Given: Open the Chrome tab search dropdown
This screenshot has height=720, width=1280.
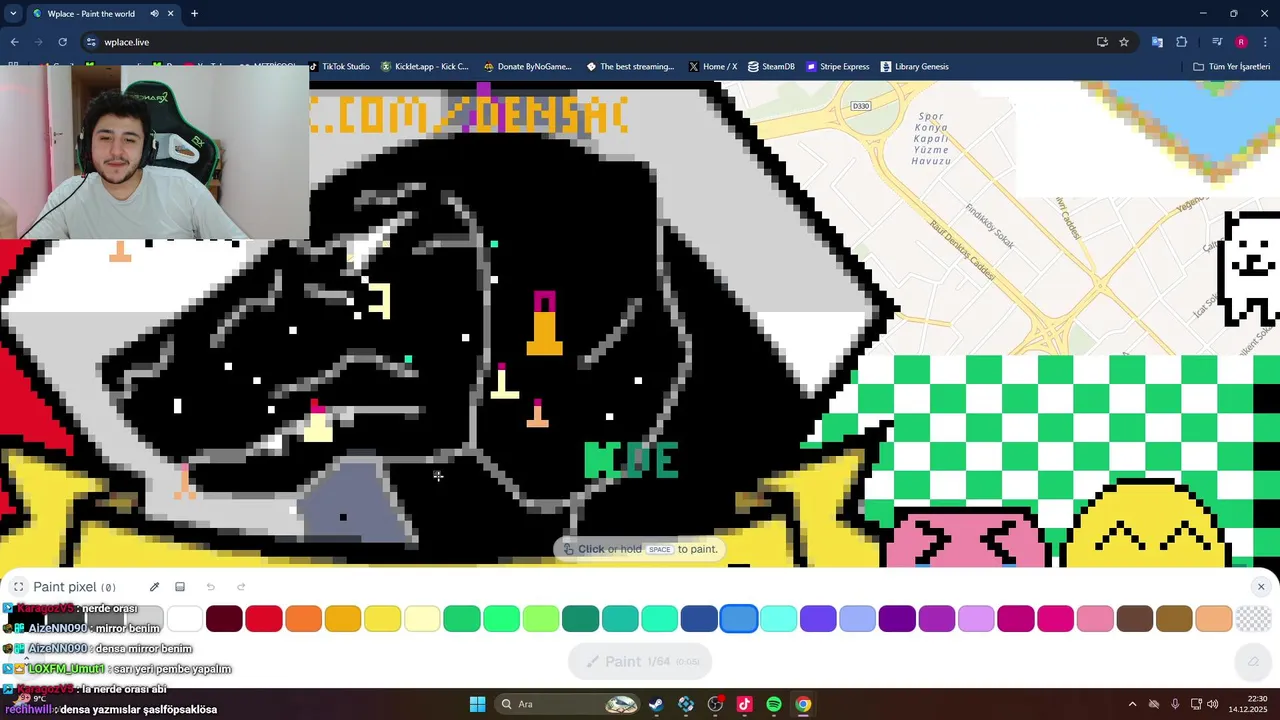Looking at the screenshot, I should tap(13, 13).
